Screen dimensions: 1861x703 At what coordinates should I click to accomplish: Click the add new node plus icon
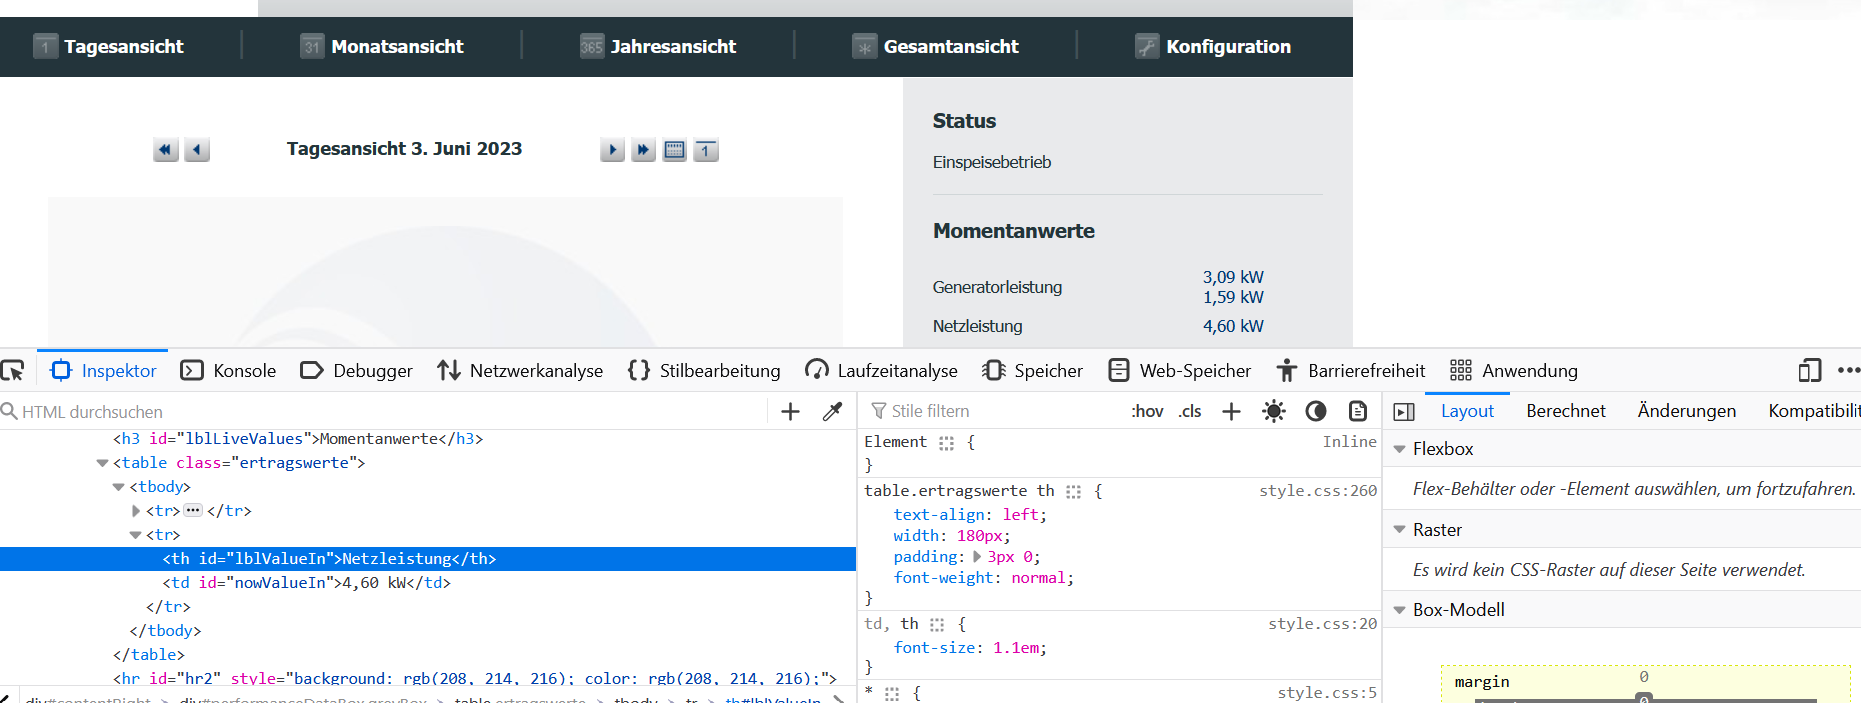[790, 411]
